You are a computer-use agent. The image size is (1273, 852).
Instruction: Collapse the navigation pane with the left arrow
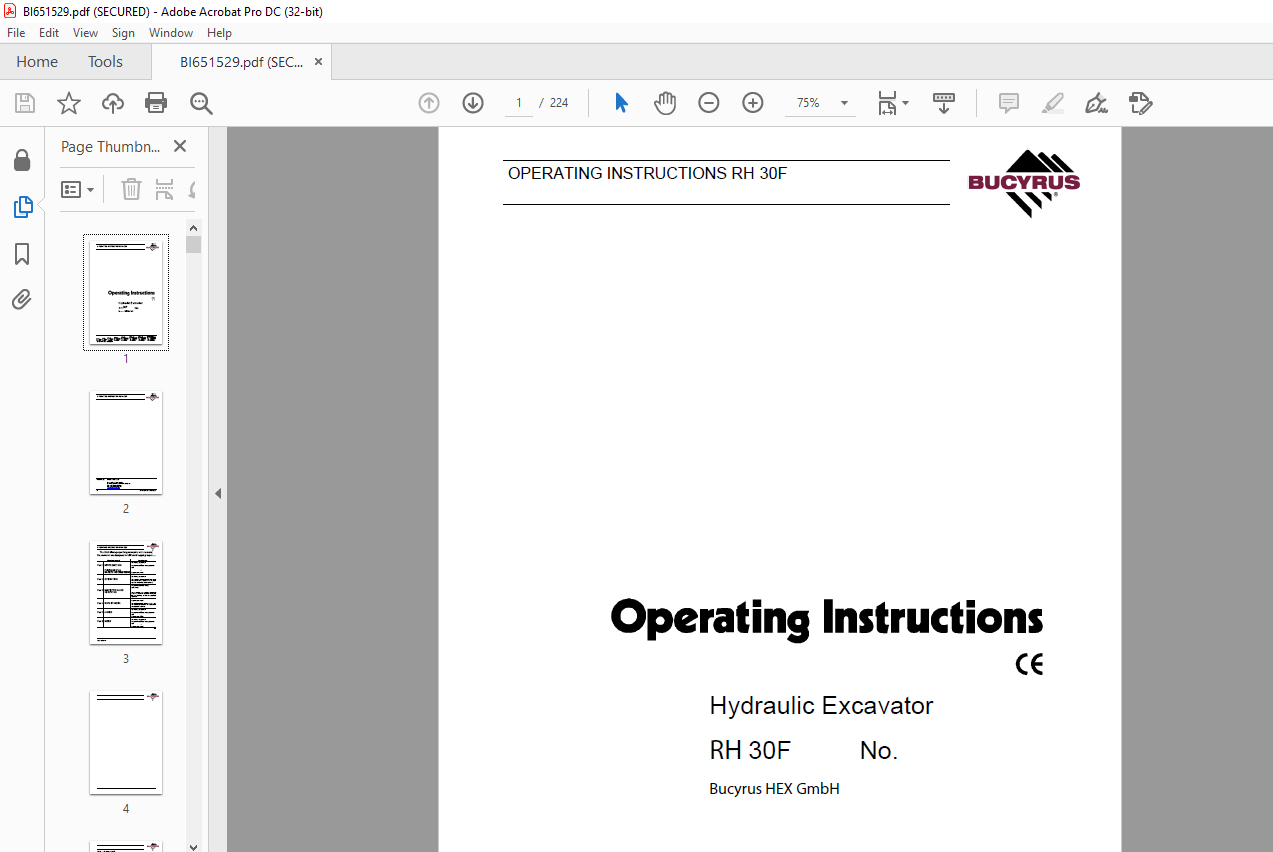(217, 493)
